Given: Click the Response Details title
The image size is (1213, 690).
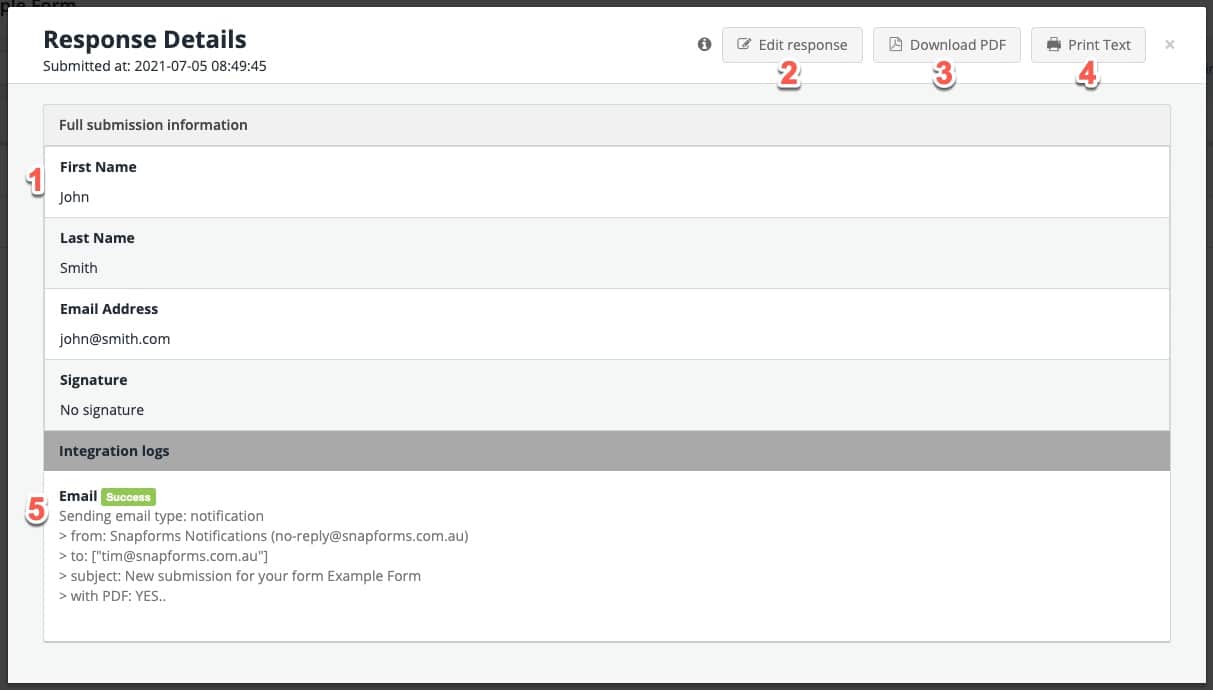Looking at the screenshot, I should pyautogui.click(x=145, y=40).
